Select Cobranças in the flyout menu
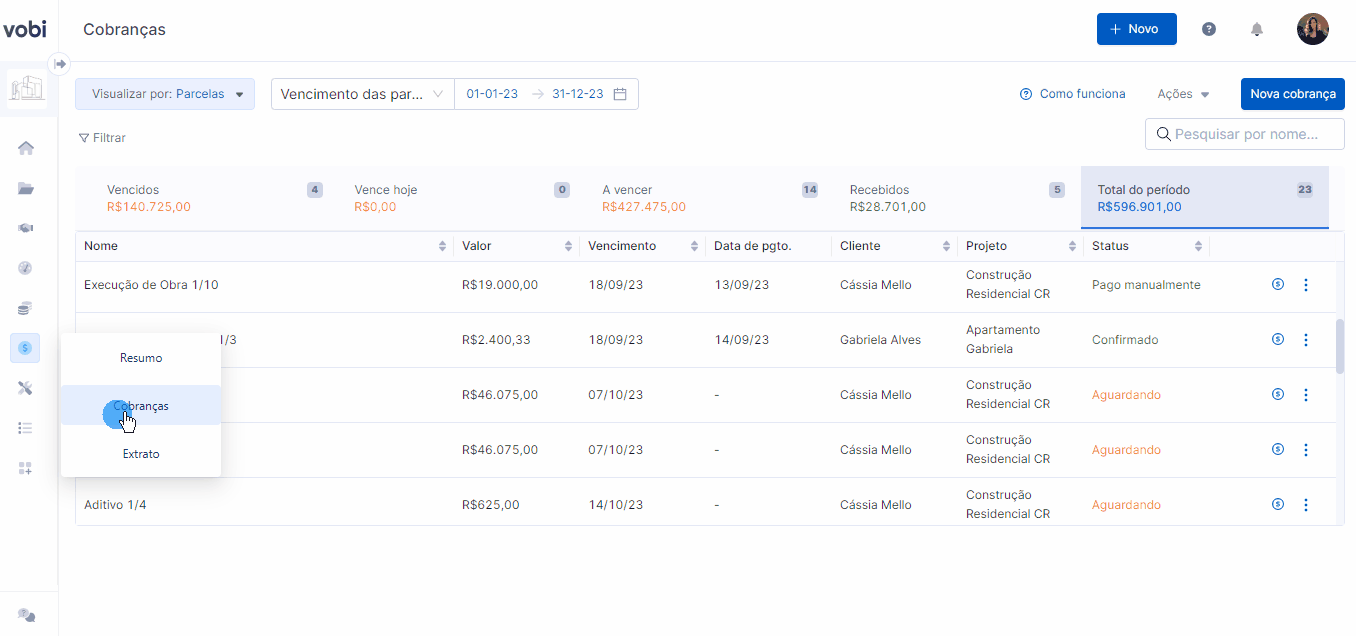The image size is (1356, 636). click(141, 406)
